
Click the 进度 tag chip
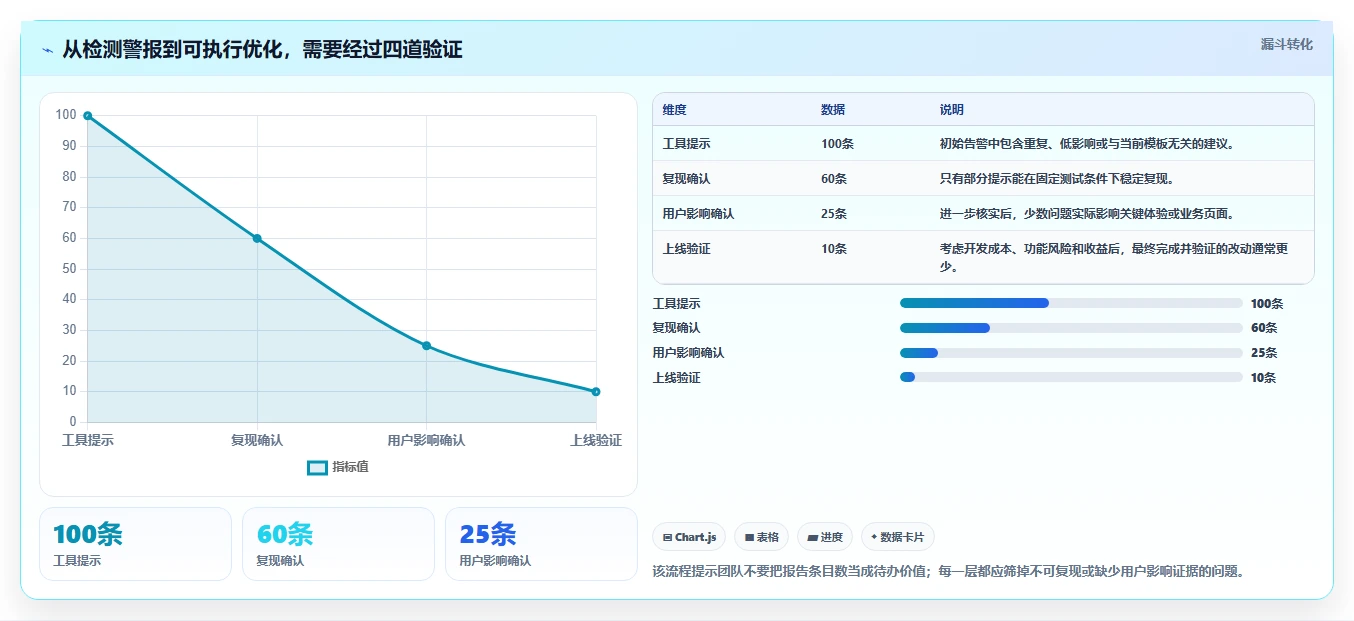825,537
